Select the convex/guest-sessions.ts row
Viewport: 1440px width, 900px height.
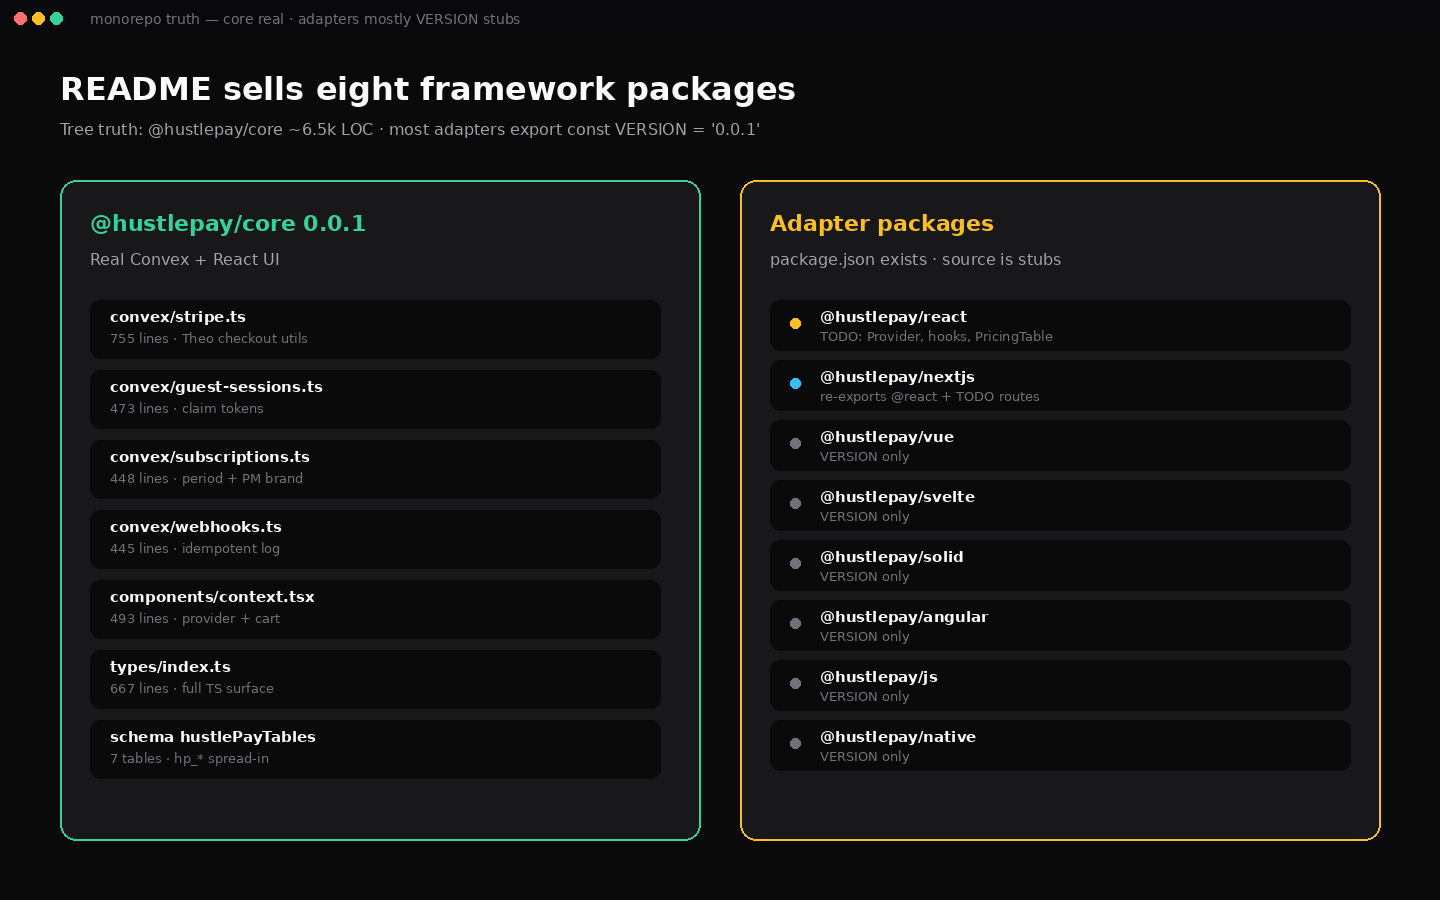coord(375,399)
